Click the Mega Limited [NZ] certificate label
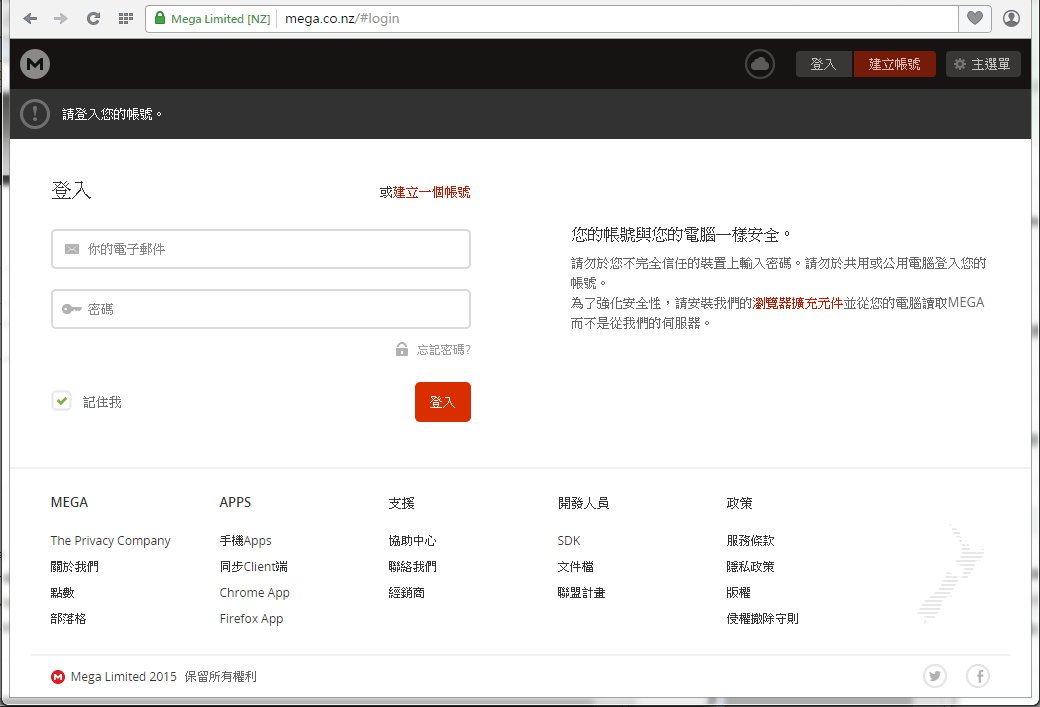Image resolution: width=1040 pixels, height=707 pixels. pyautogui.click(x=220, y=19)
